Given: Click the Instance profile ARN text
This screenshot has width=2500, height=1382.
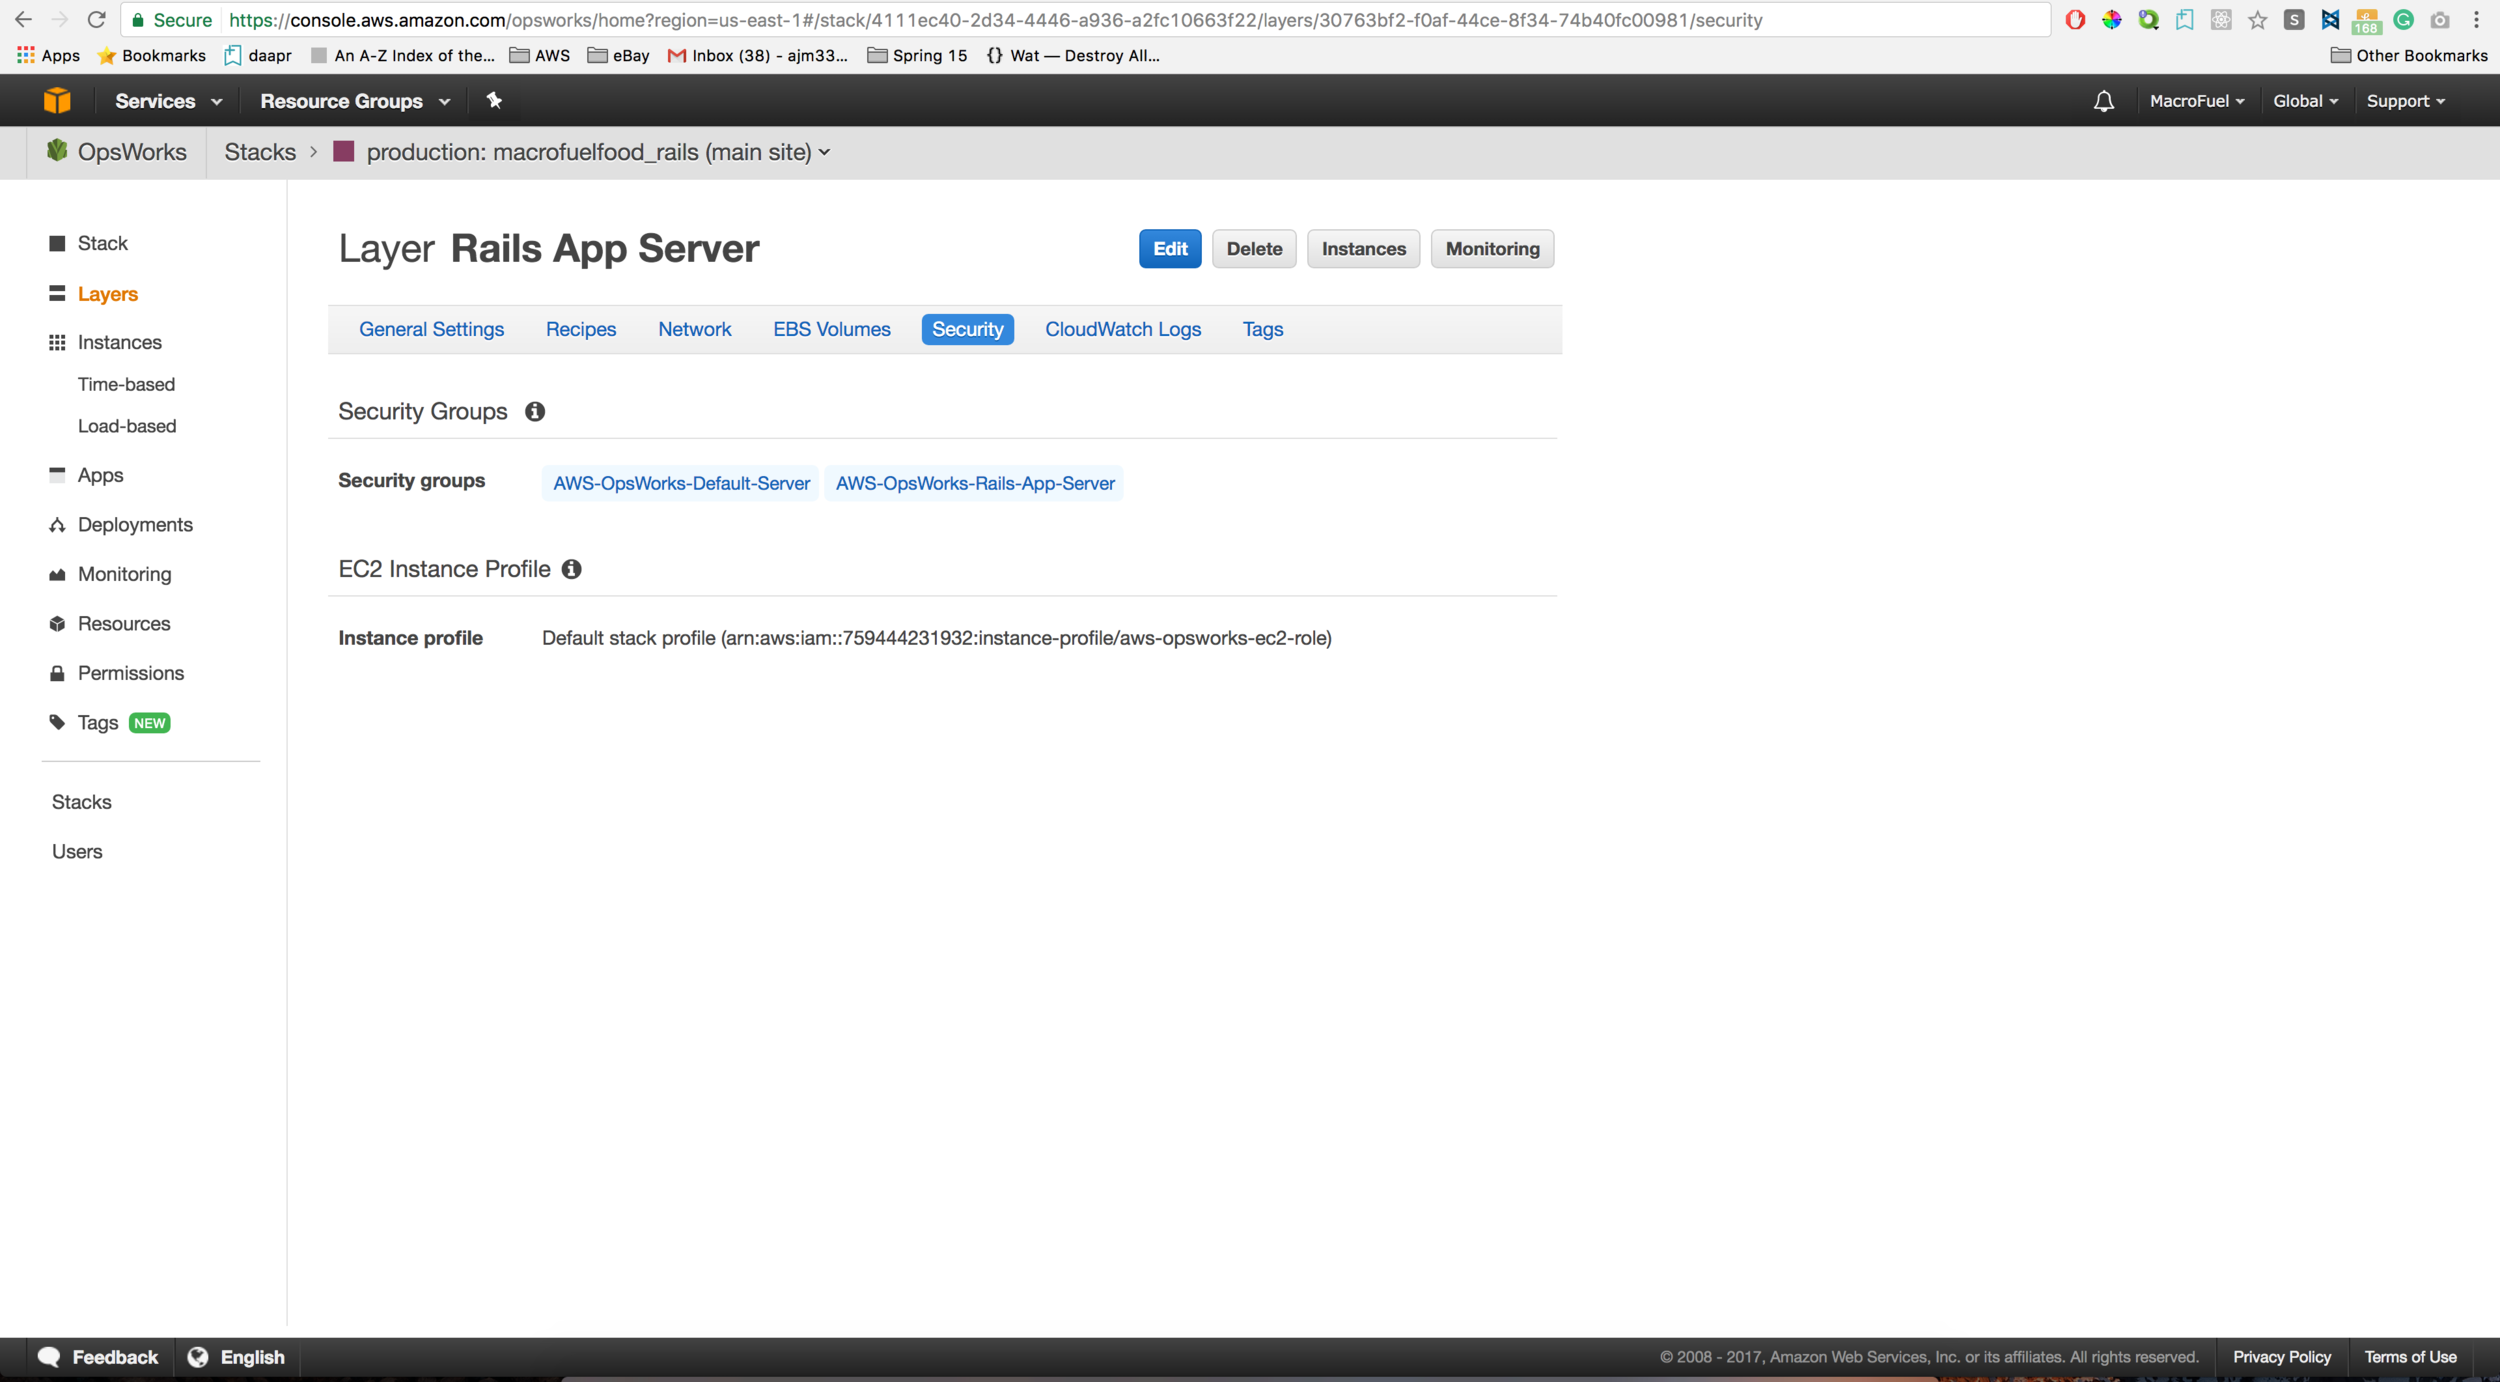Looking at the screenshot, I should [936, 638].
